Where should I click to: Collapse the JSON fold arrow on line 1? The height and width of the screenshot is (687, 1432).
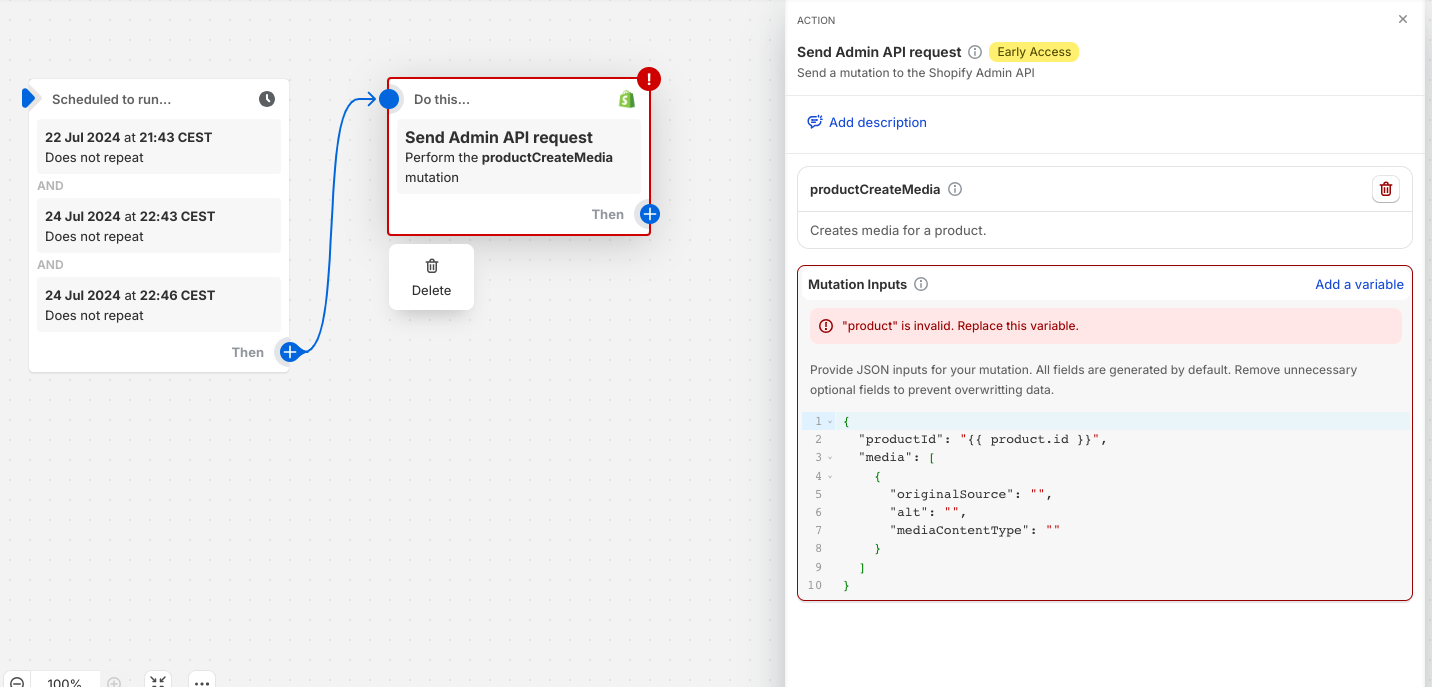[830, 422]
